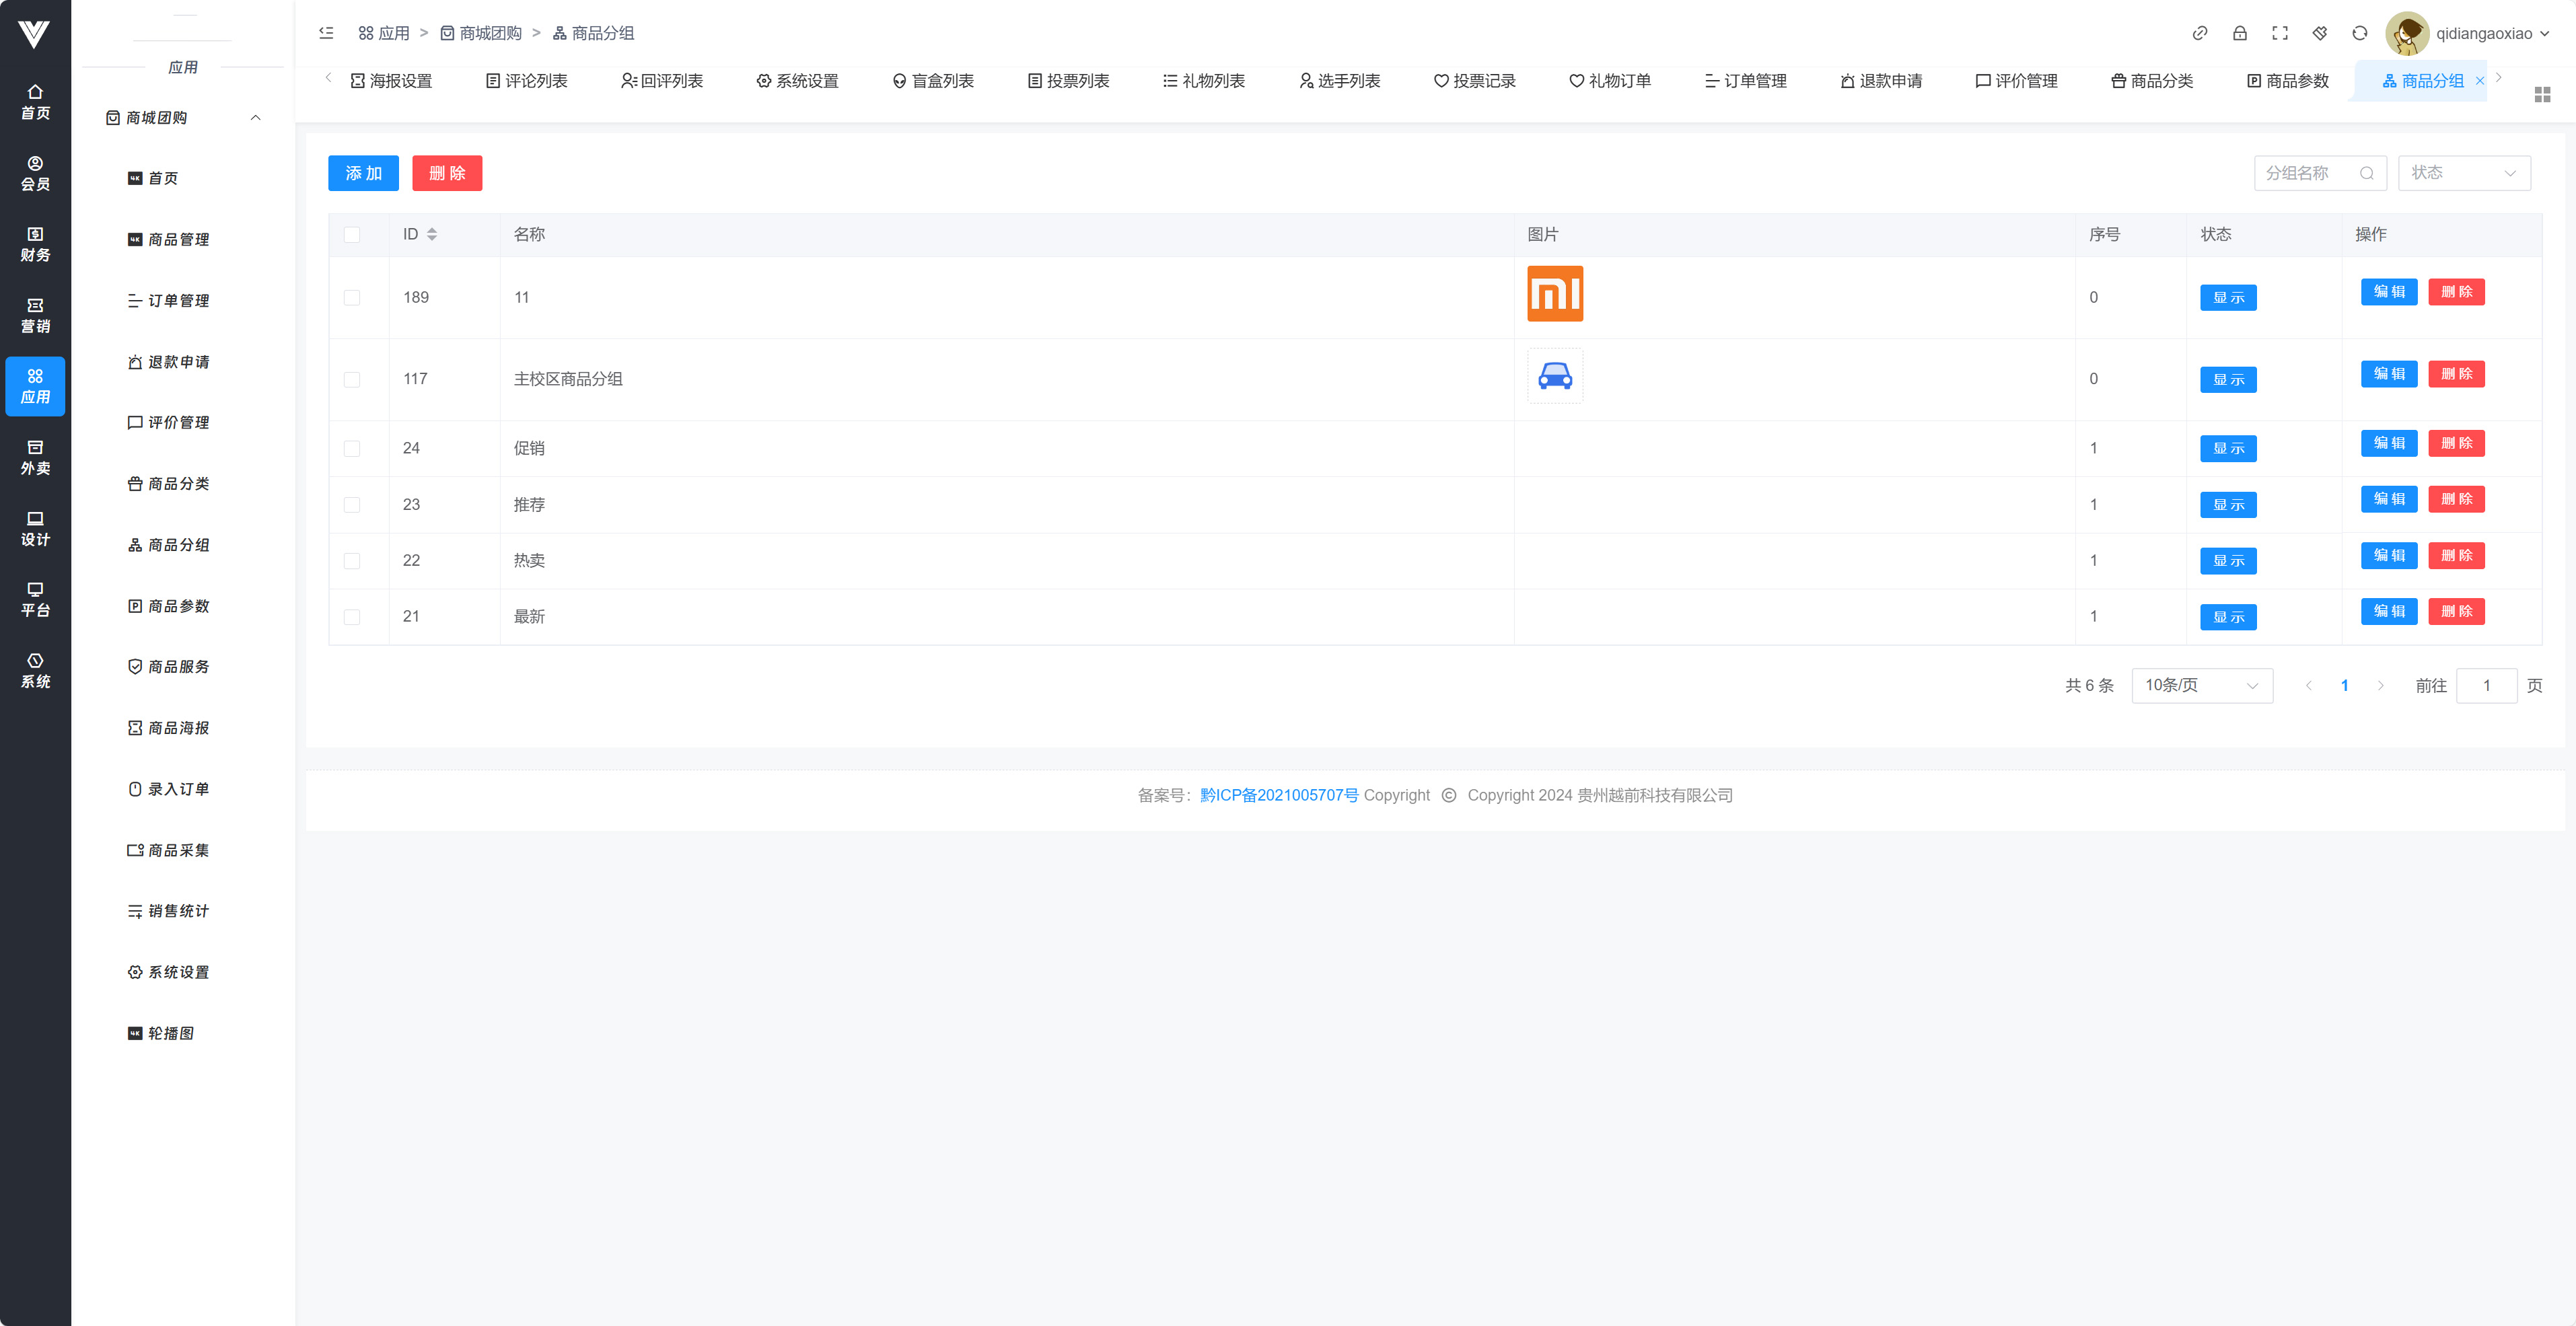2576x1326 pixels.
Task: Click the lock screen icon
Action: coord(2239,33)
